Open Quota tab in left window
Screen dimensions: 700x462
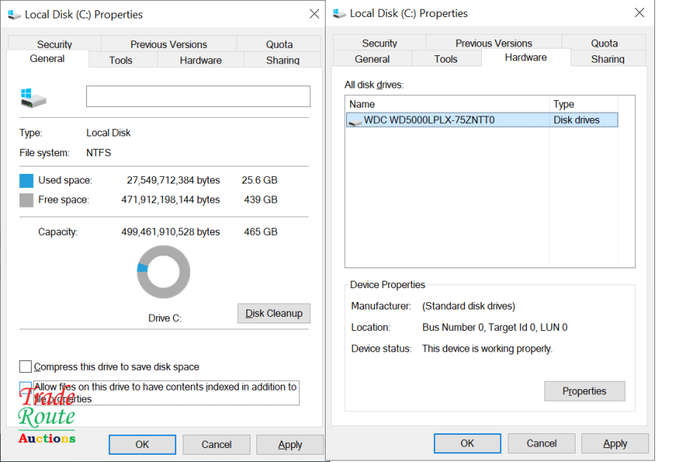click(x=279, y=44)
